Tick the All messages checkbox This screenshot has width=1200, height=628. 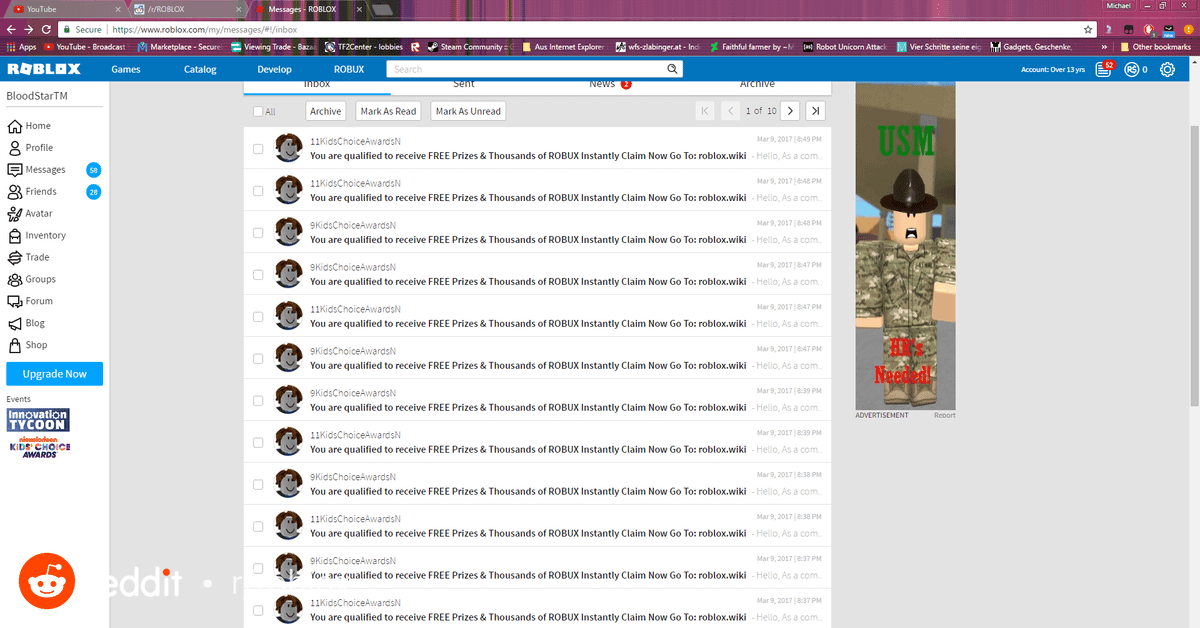(259, 112)
